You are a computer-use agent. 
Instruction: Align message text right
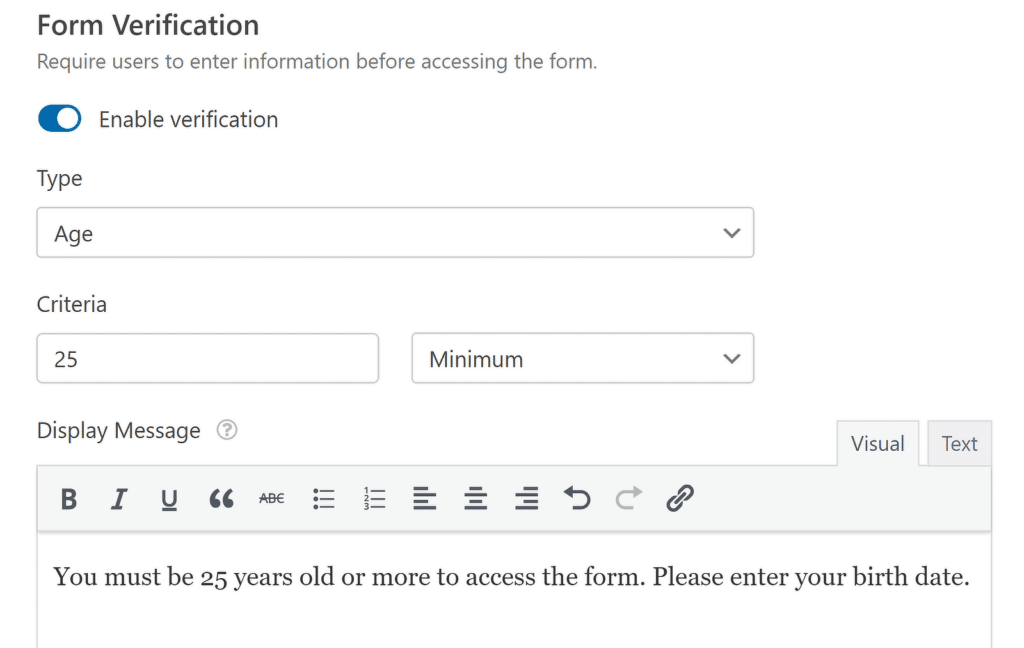[x=527, y=498]
